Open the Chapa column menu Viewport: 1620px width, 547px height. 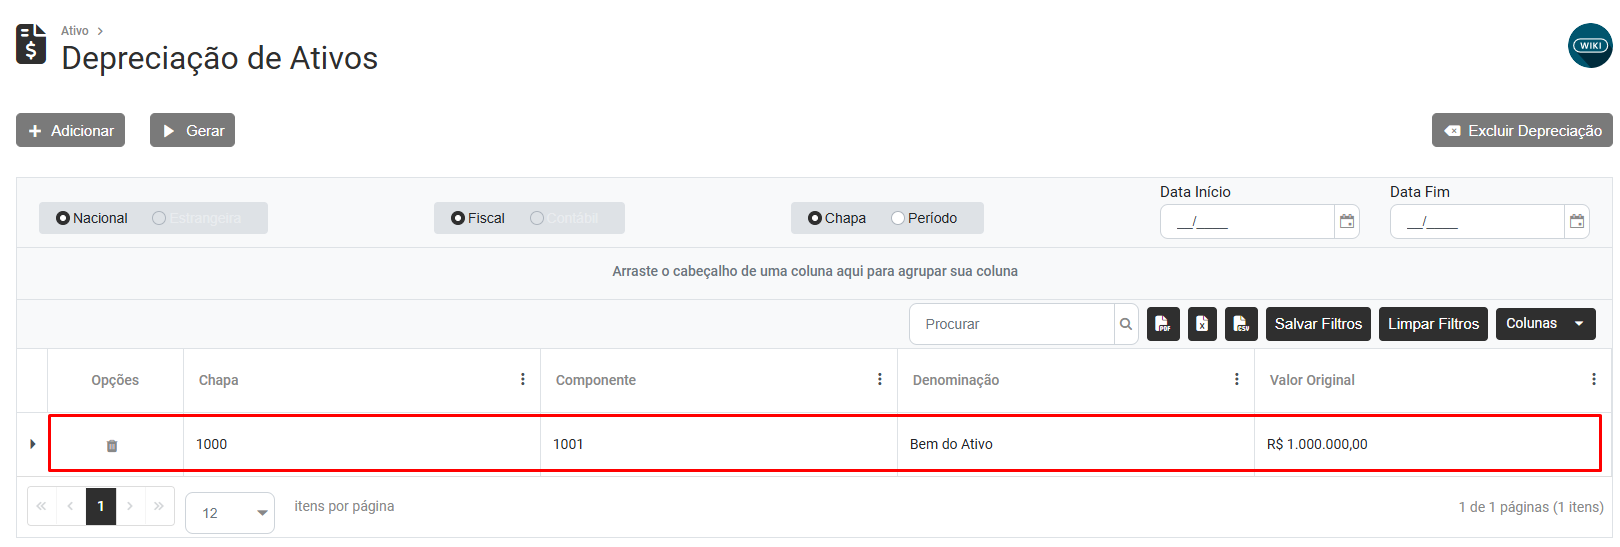[x=522, y=380]
